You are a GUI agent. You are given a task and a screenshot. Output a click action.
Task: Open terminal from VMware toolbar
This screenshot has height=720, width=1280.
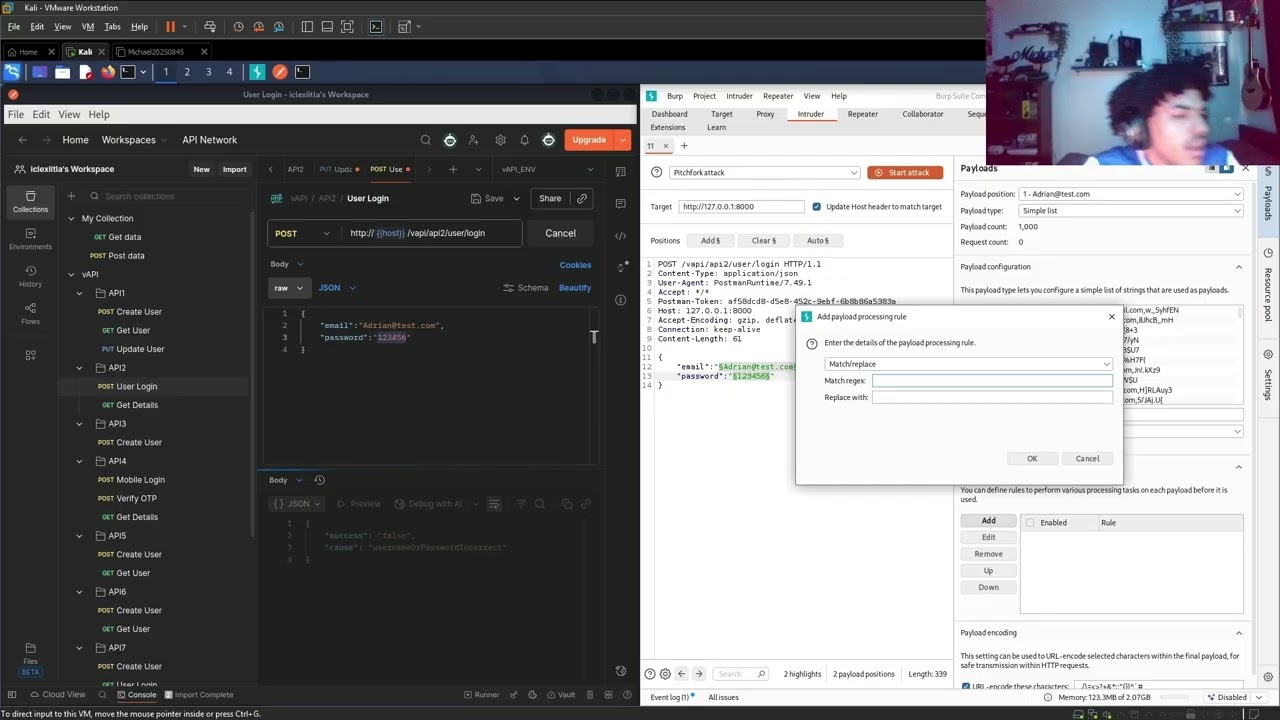(x=376, y=27)
